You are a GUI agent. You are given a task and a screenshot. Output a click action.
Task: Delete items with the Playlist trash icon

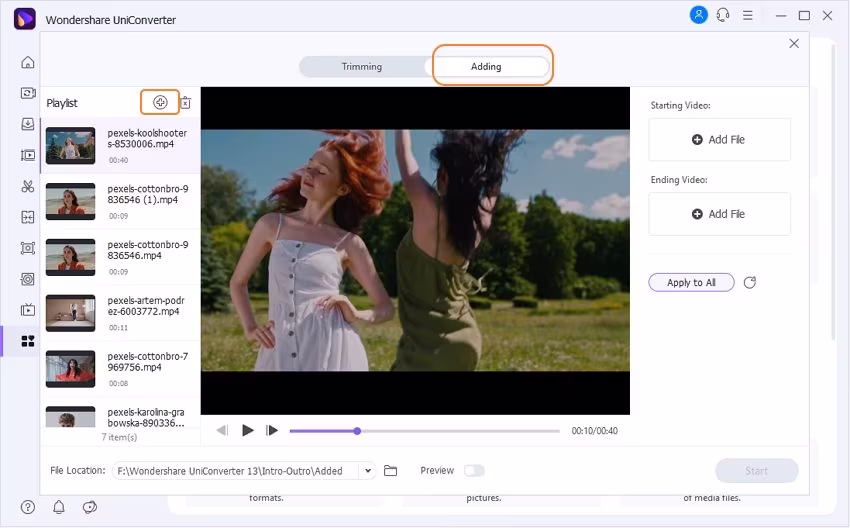pos(185,102)
